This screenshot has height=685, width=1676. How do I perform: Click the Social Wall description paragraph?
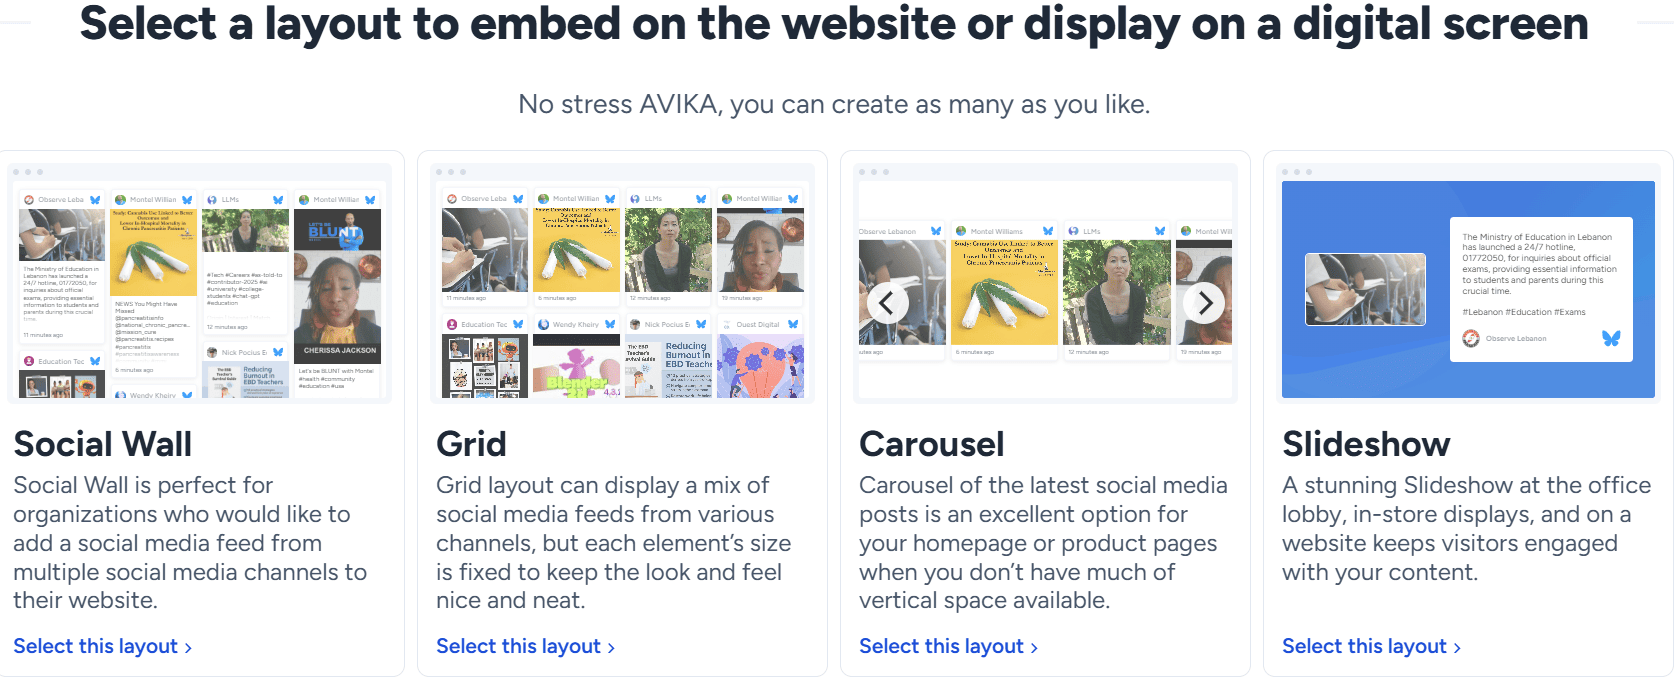pos(190,543)
